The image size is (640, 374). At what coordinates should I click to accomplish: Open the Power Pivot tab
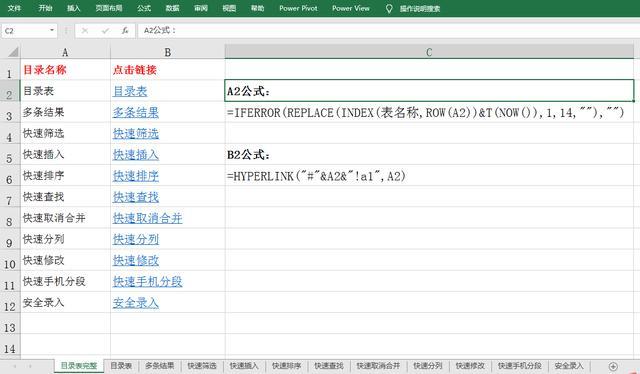tap(298, 8)
